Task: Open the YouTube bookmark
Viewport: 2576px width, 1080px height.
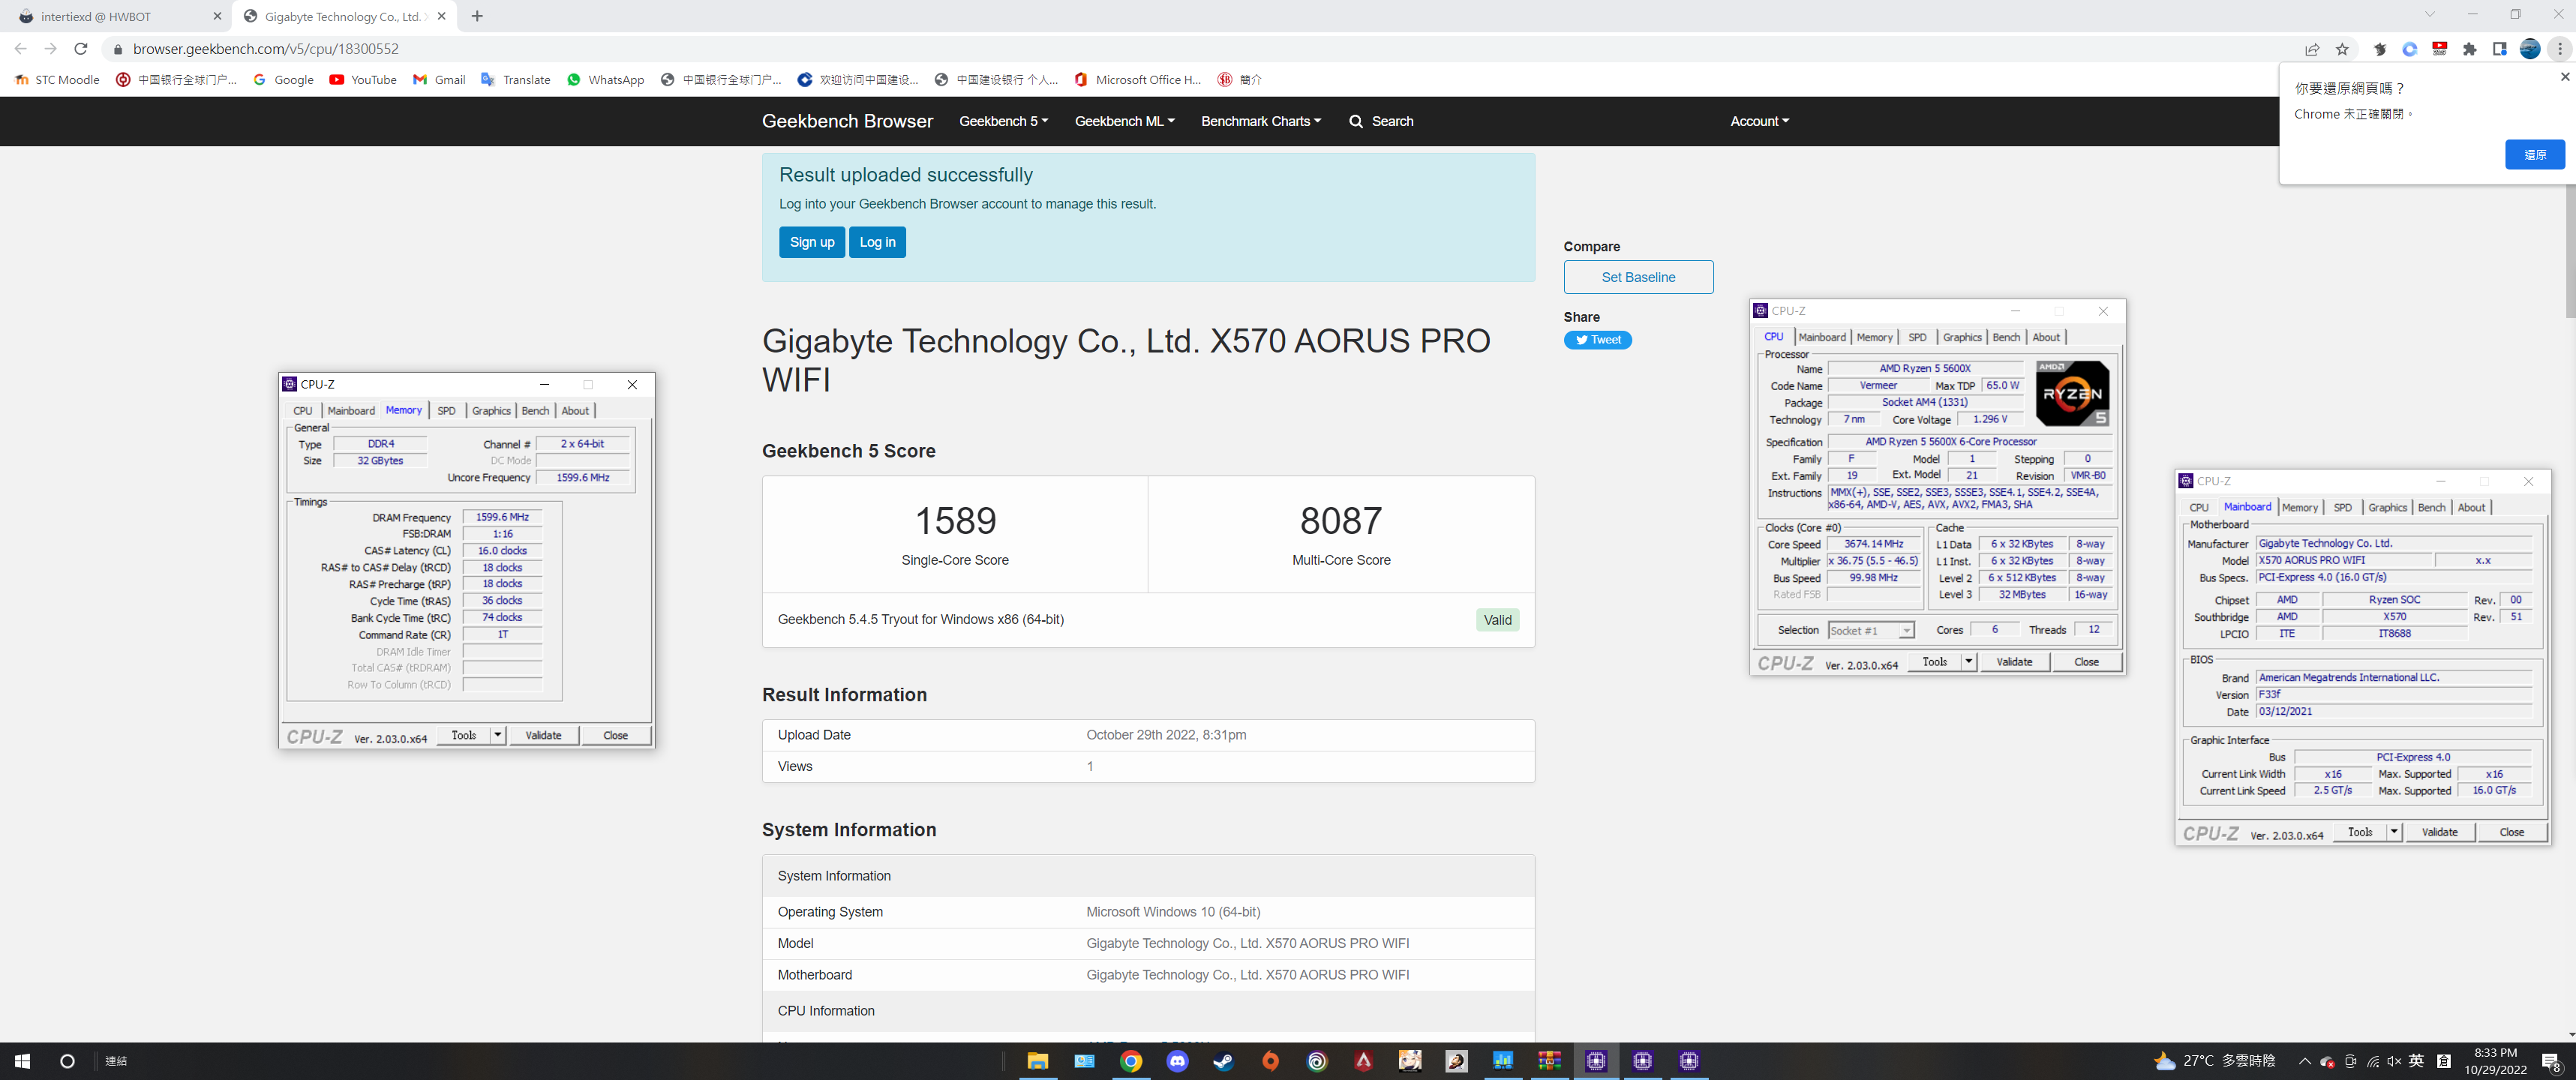Action: tap(363, 80)
